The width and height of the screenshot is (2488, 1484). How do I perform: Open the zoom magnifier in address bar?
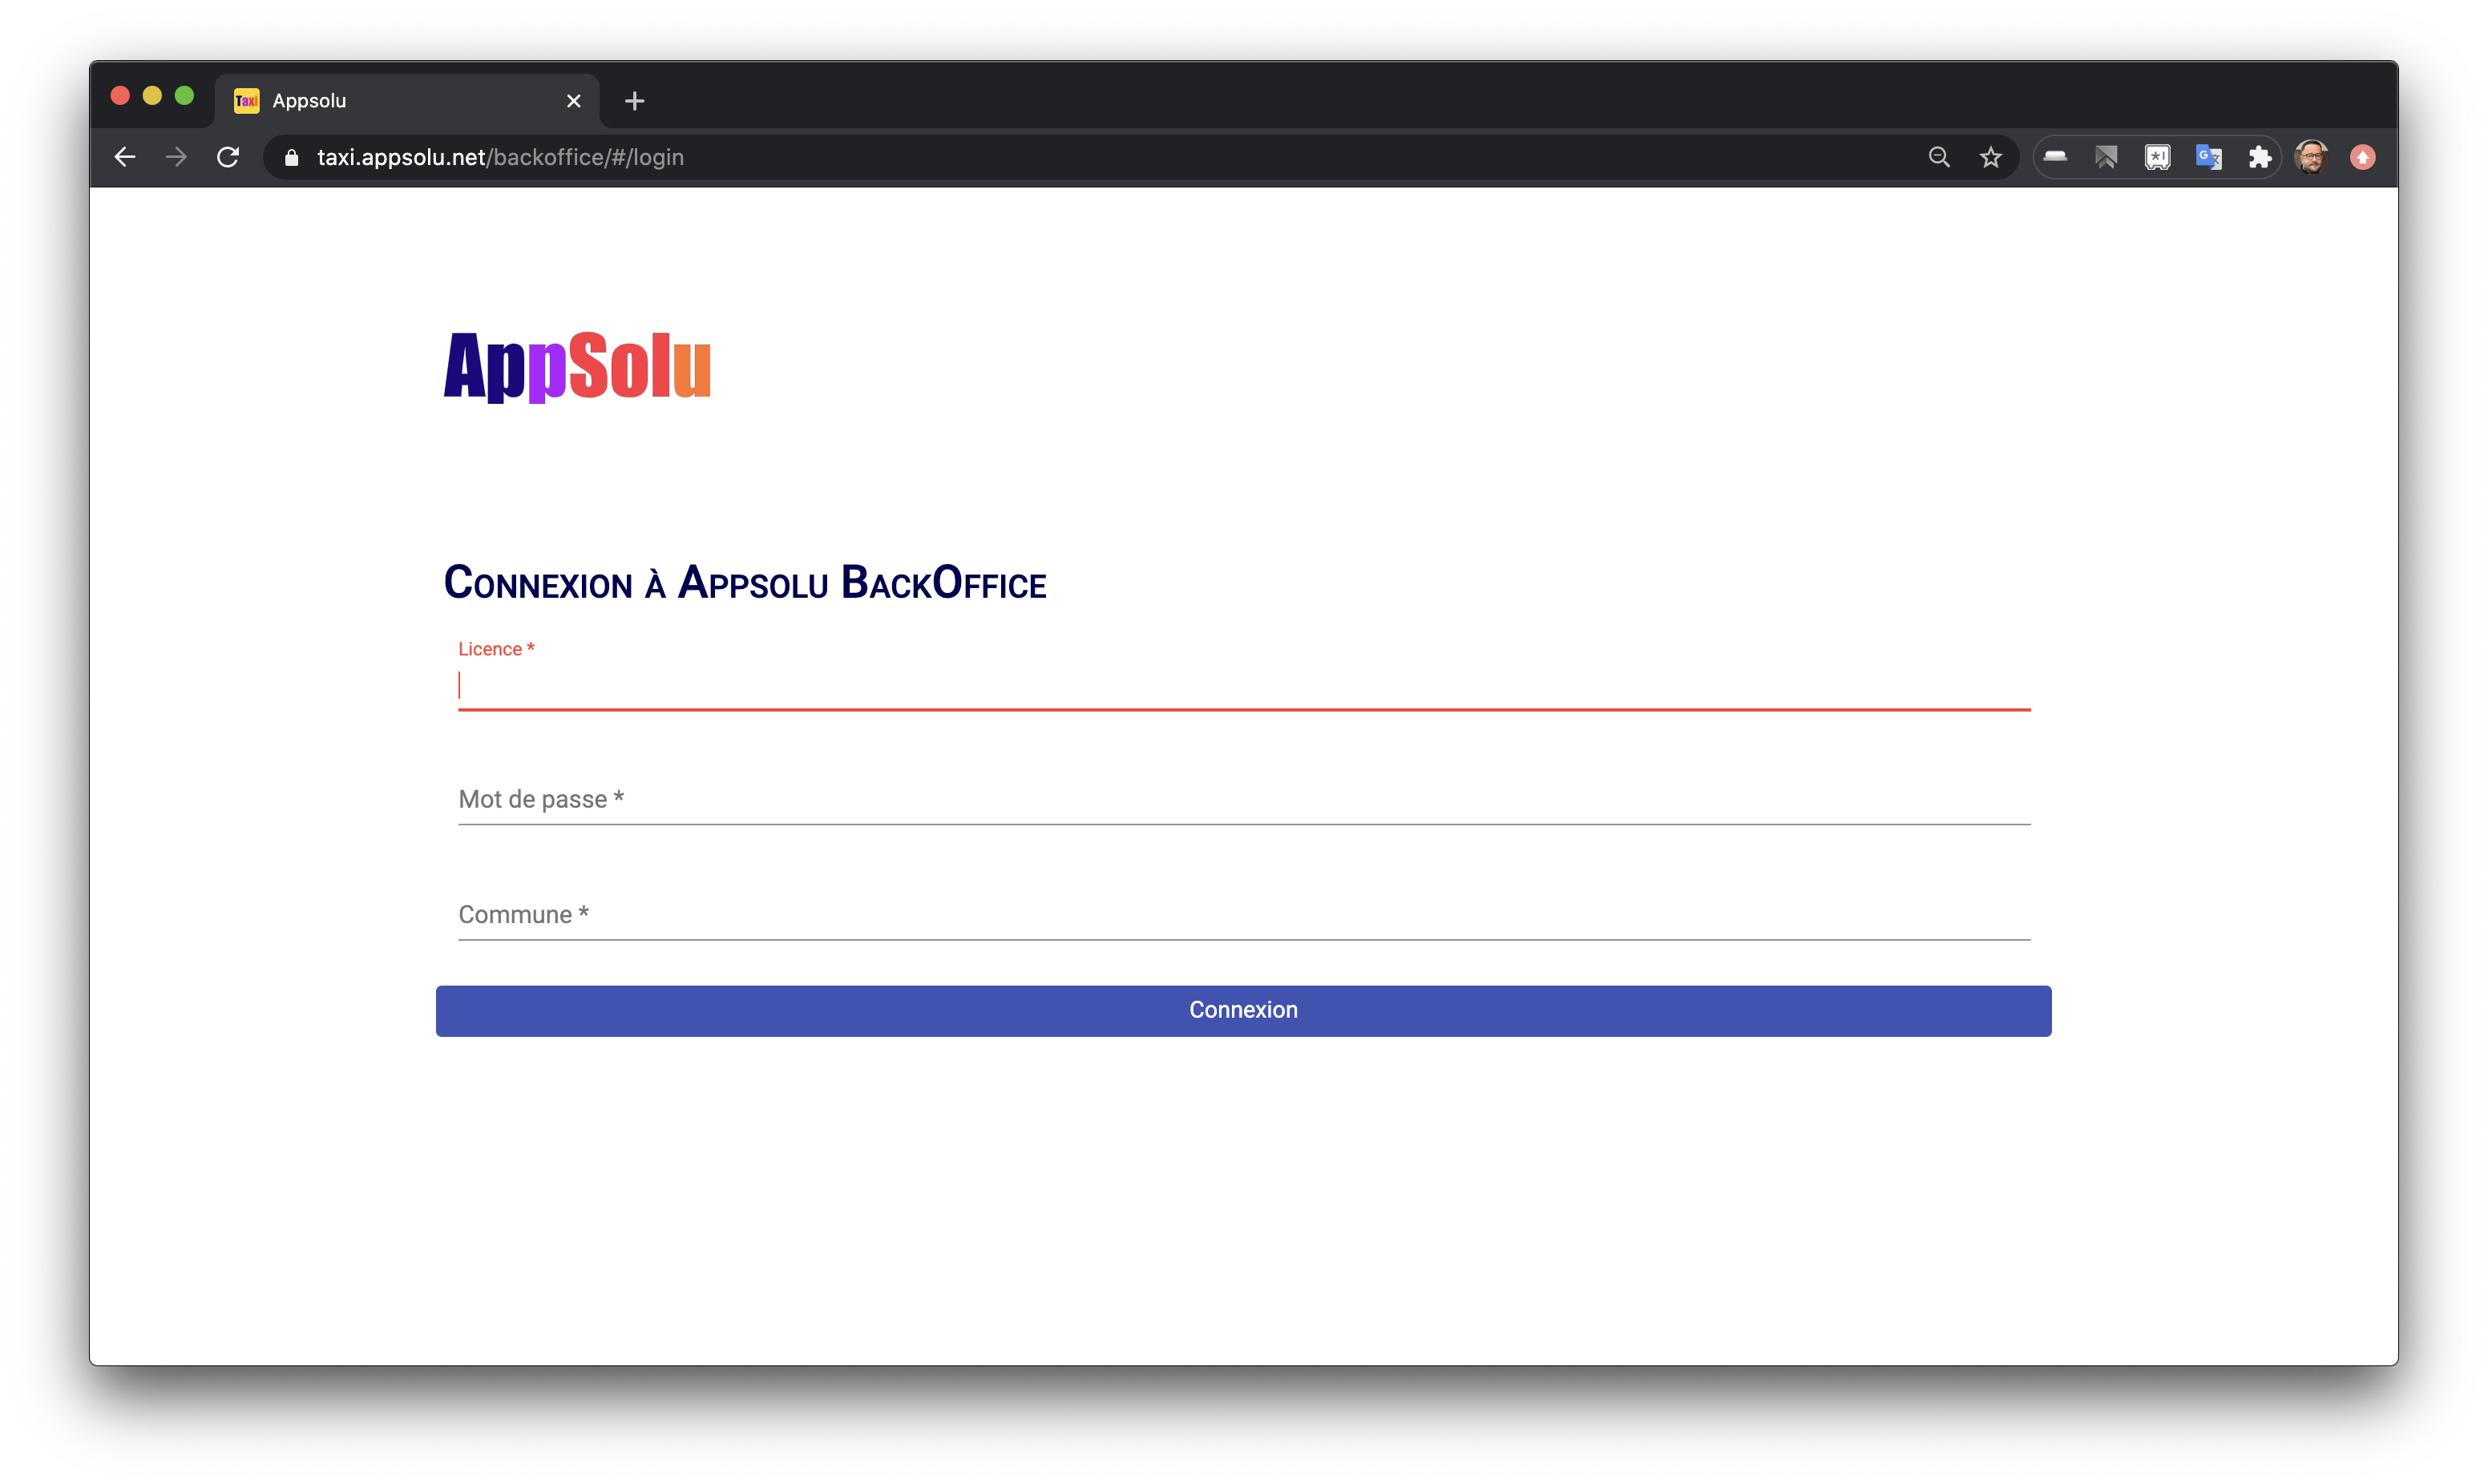click(x=1939, y=157)
